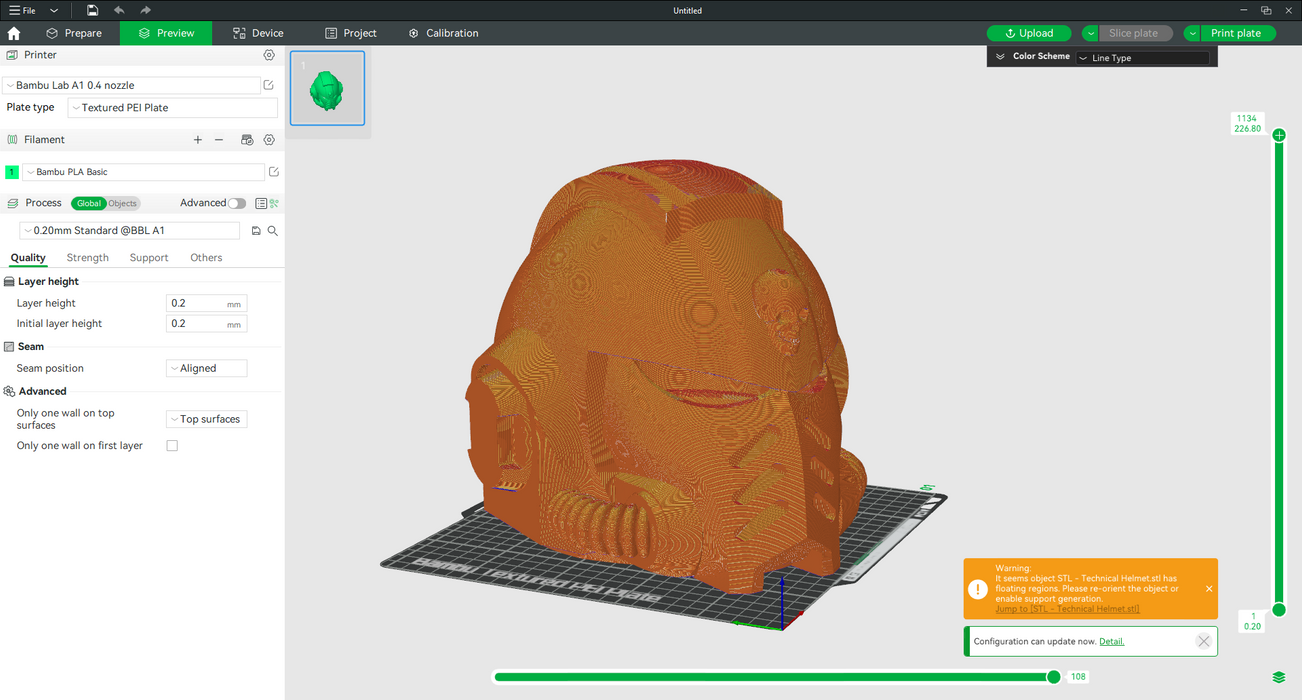
Task: Enable Only one wall on first layer
Action: 172,446
